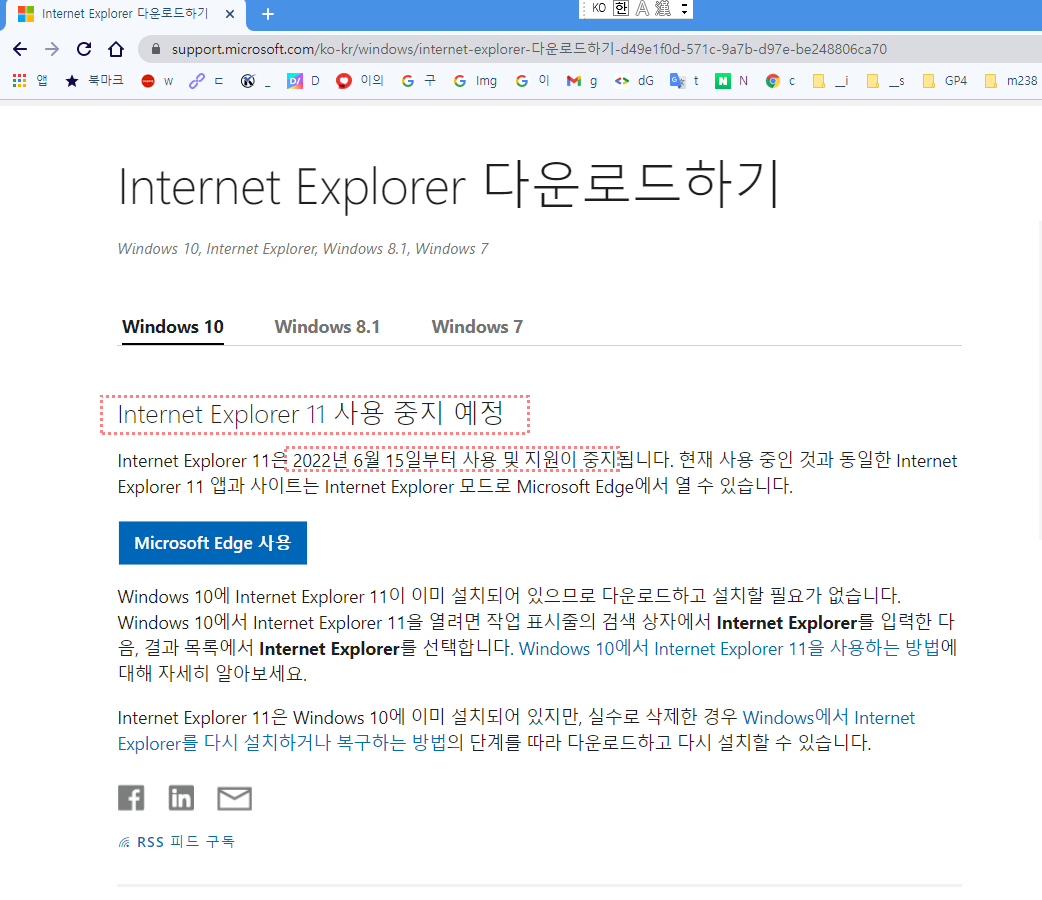Click the 漢 Hanja conversion IME button
This screenshot has height=900, width=1042.
click(x=663, y=8)
